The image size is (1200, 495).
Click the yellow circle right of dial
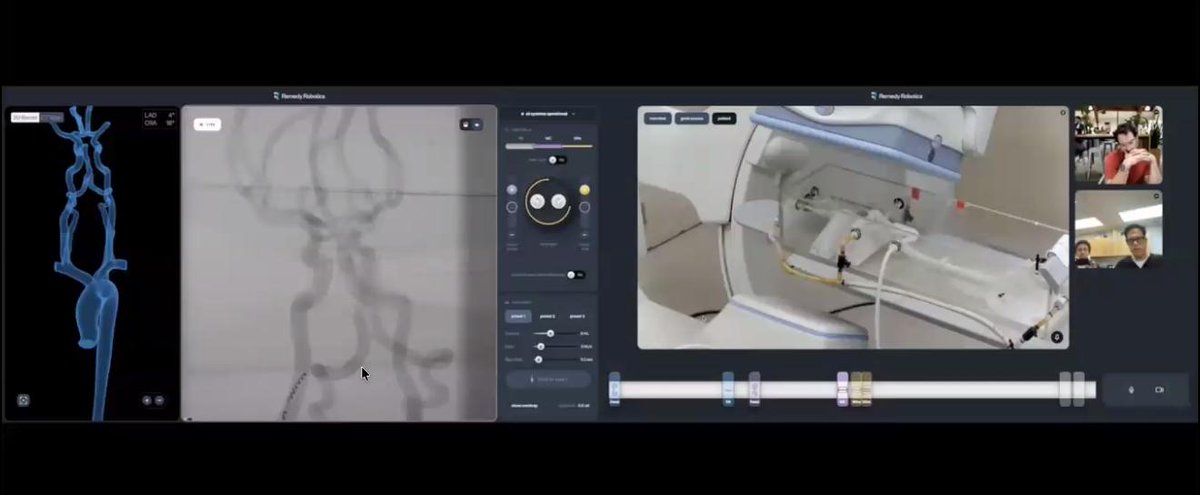pos(585,189)
